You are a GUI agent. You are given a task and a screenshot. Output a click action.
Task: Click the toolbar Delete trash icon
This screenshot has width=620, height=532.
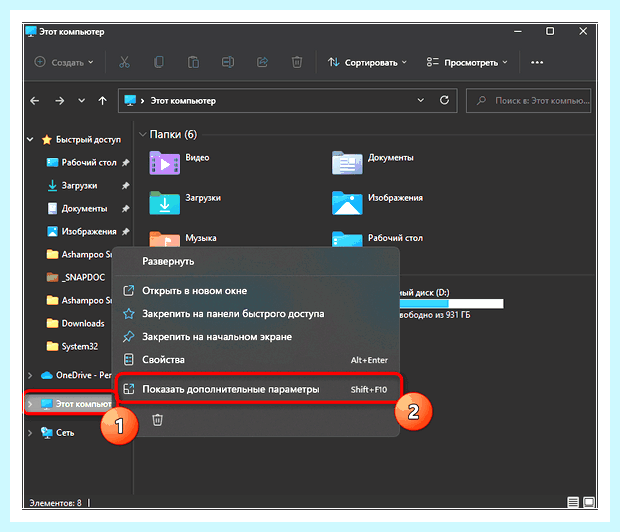click(x=297, y=62)
